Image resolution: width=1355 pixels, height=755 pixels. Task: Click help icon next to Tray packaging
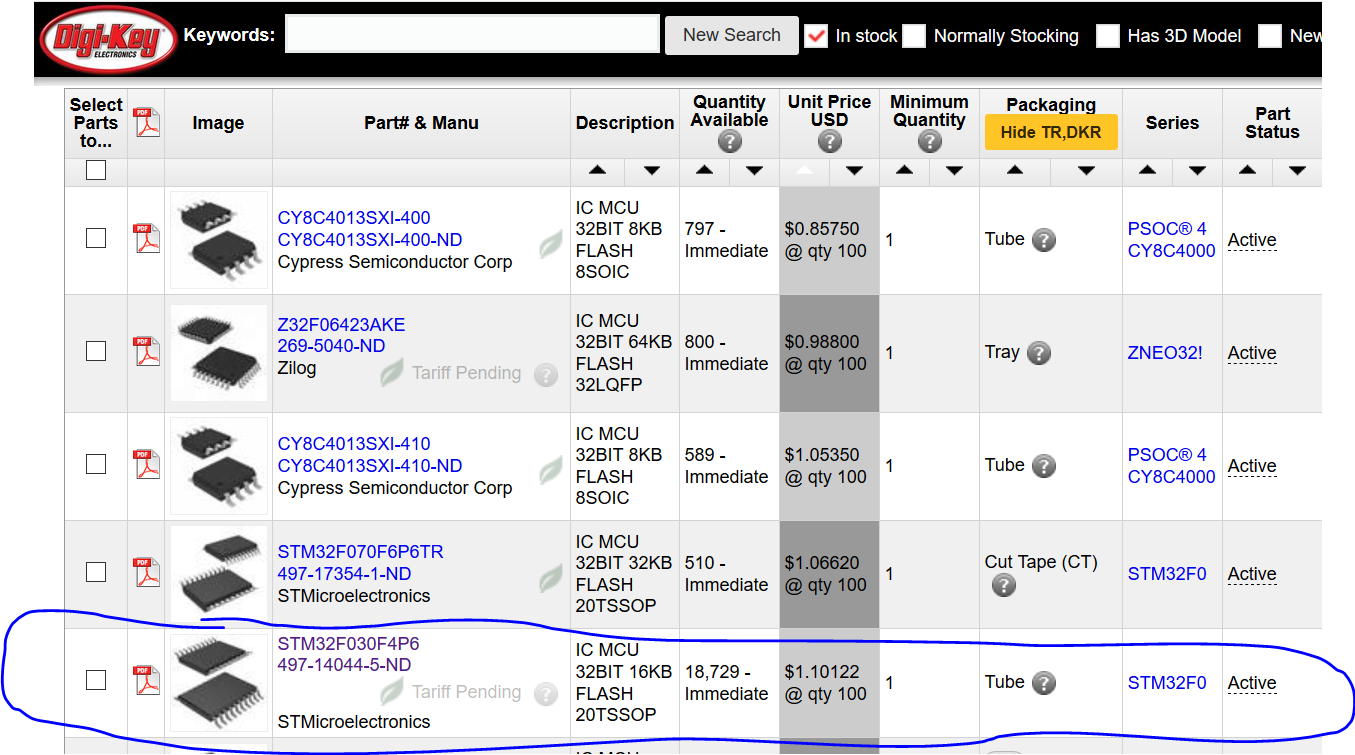[1039, 353]
